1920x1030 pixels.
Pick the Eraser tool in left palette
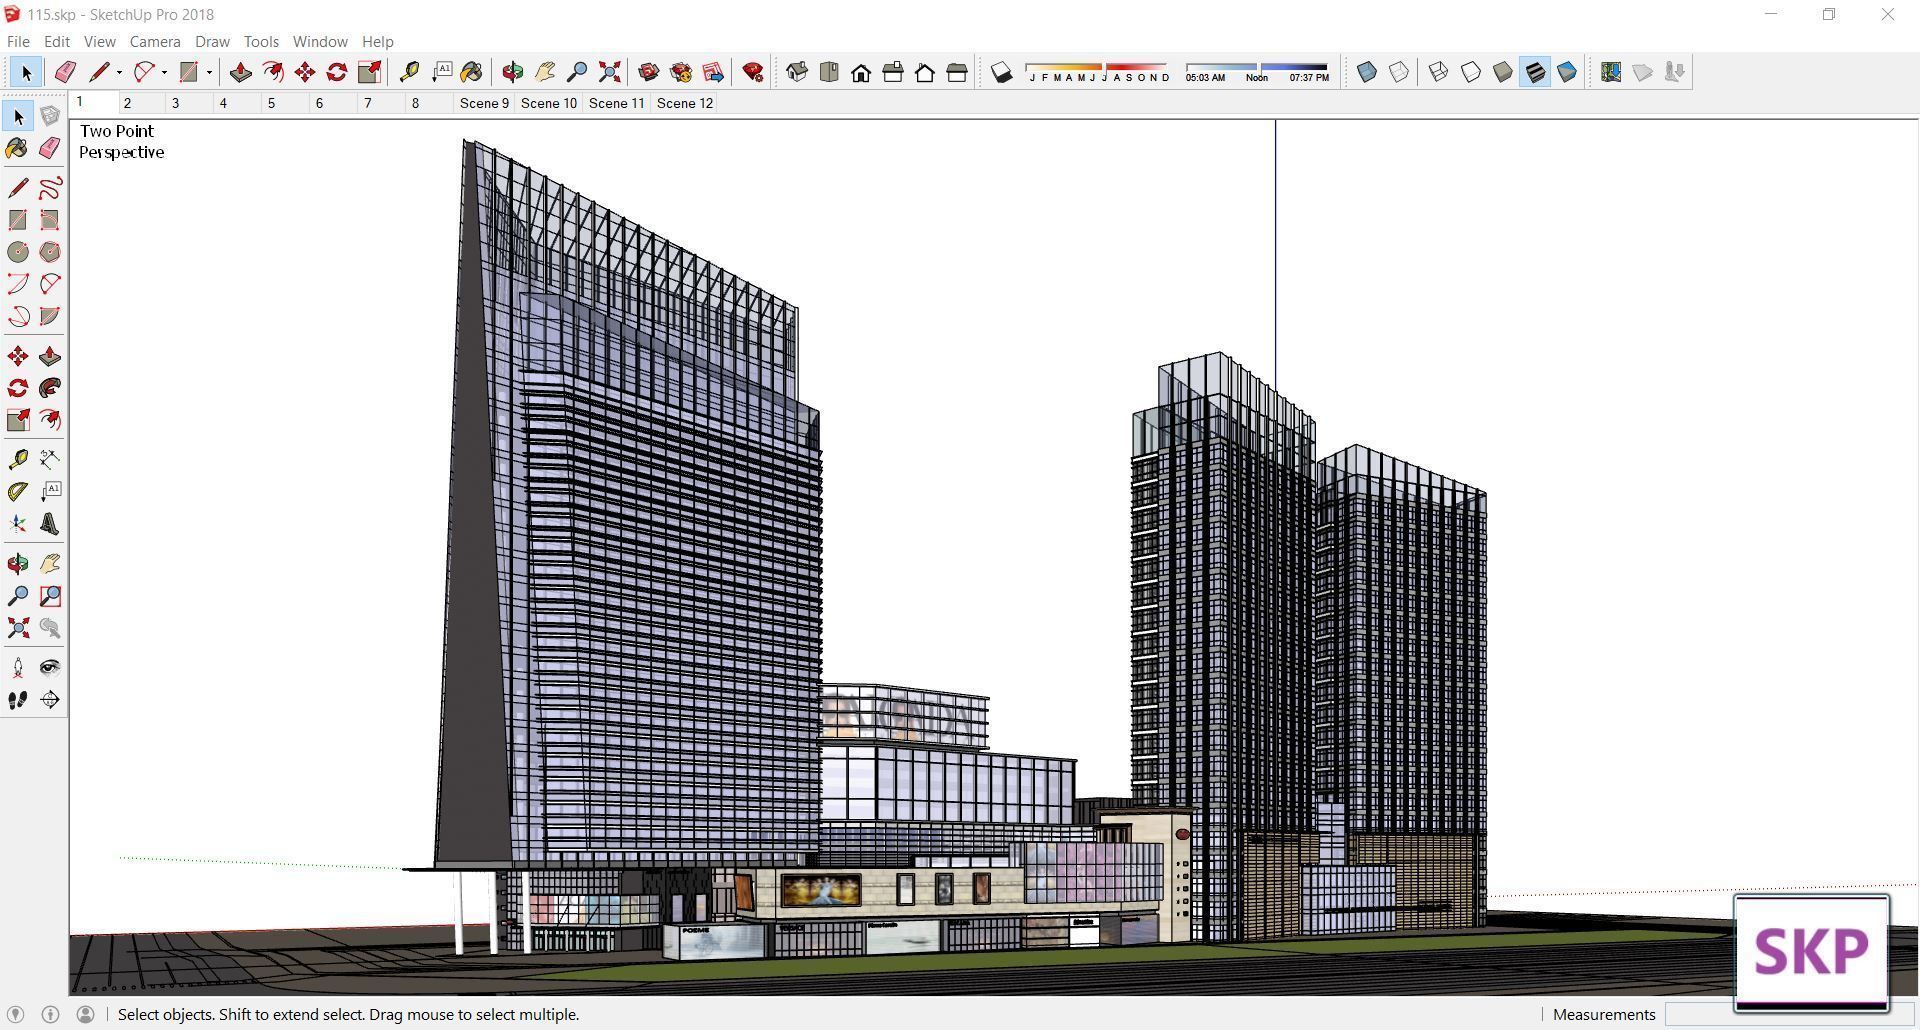coord(50,149)
